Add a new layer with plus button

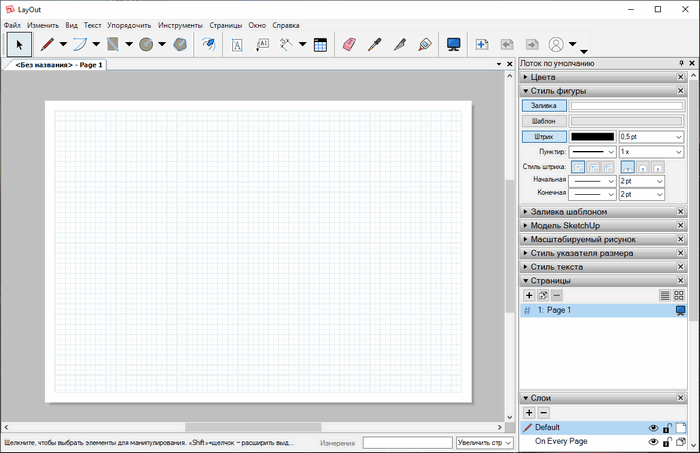(529, 412)
